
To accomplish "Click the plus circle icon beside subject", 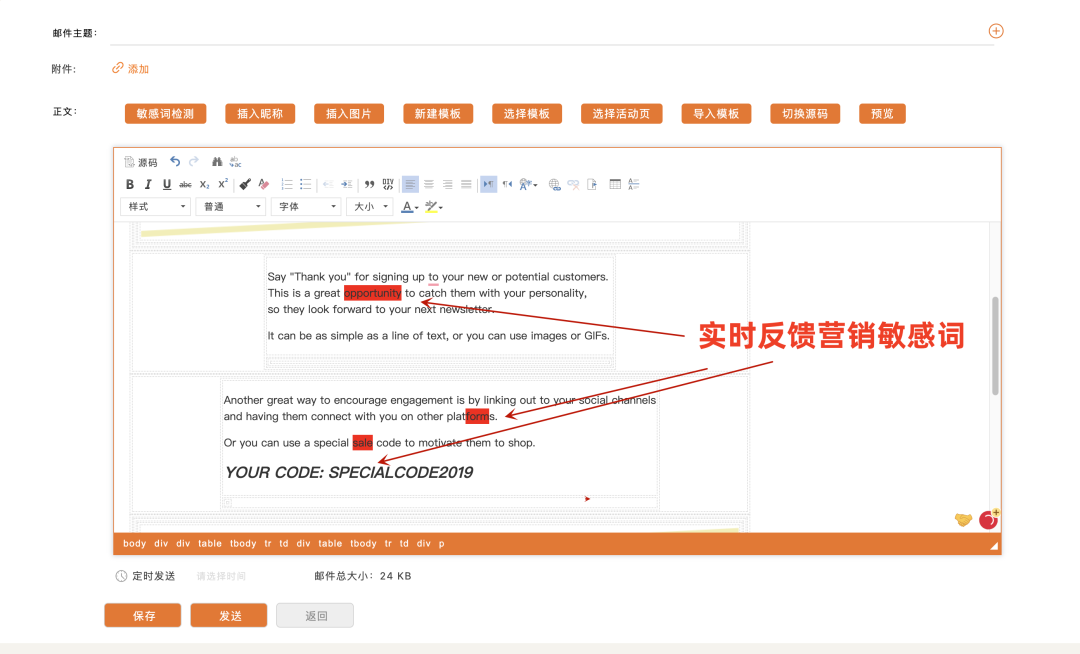I will pos(996,31).
